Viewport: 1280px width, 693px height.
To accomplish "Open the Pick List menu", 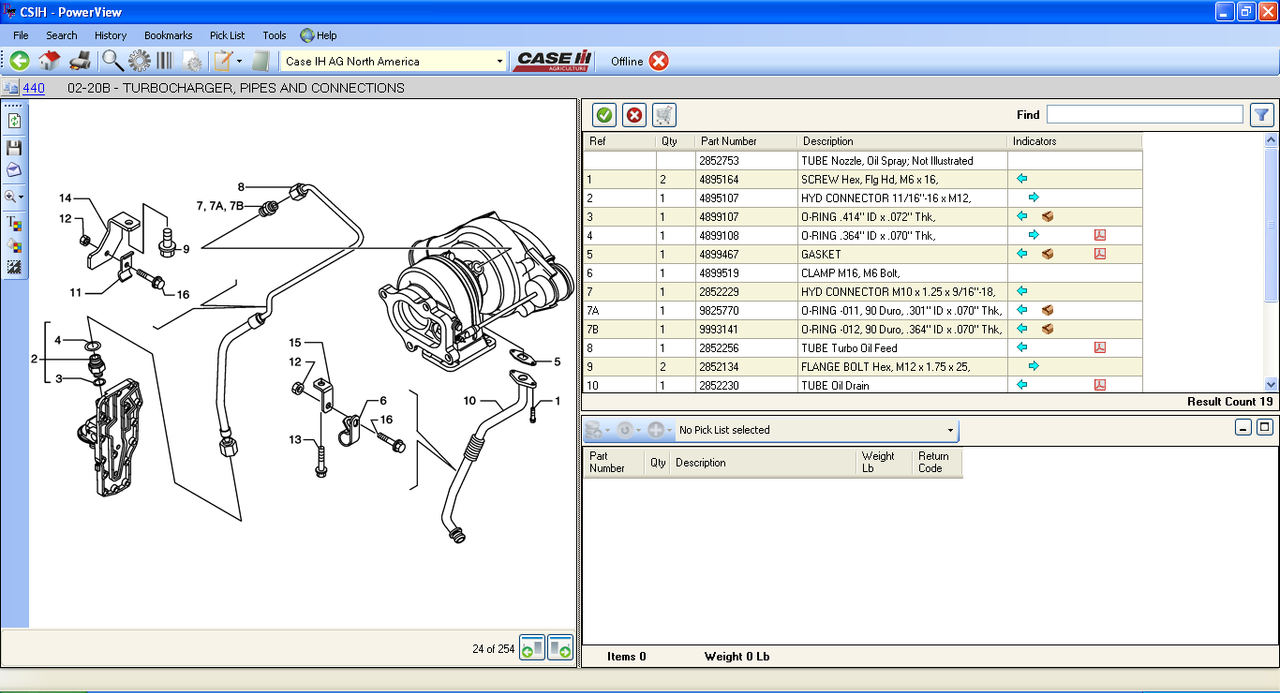I will [x=227, y=35].
